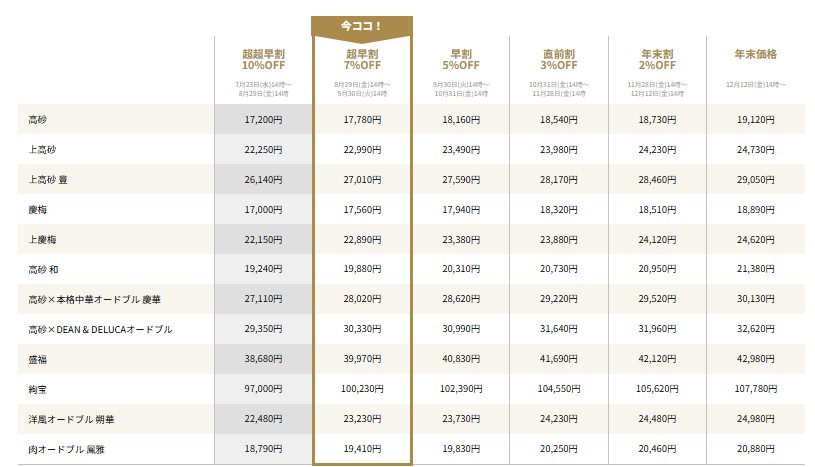815x467 pixels.
Task: Select the 超超早割 10%OFF column header
Action: coord(263,58)
